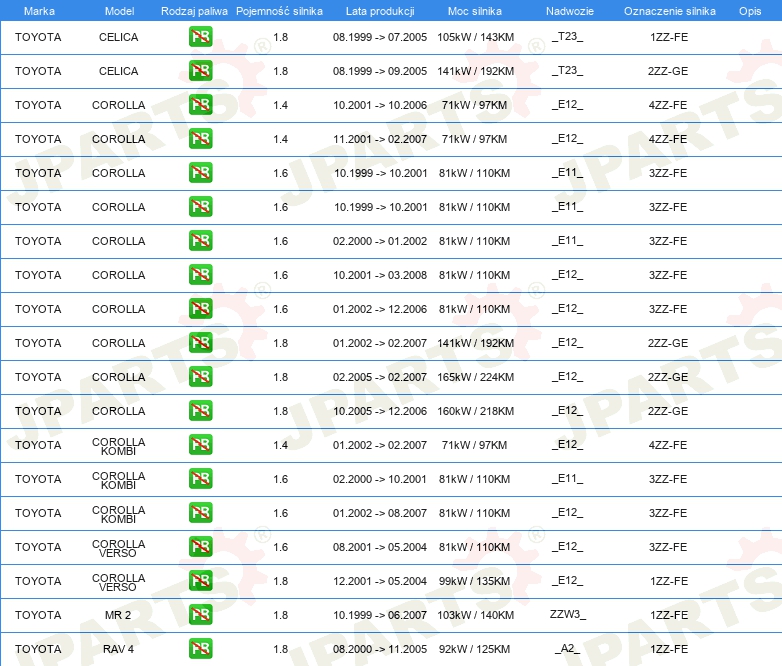
Task: Click the date range 08.1999 -> 09.2005
Action: [x=380, y=71]
